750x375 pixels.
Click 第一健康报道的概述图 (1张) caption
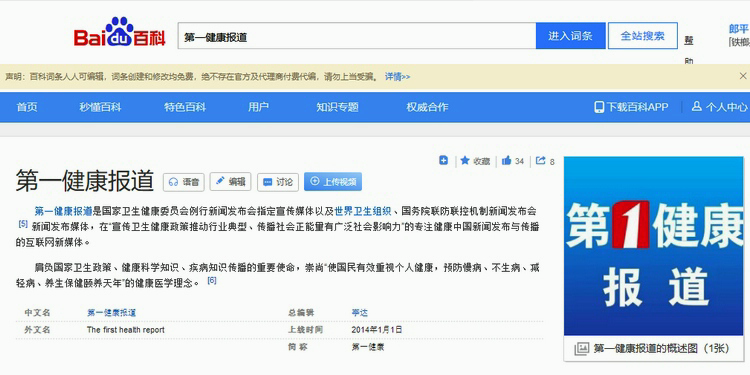coord(662,349)
